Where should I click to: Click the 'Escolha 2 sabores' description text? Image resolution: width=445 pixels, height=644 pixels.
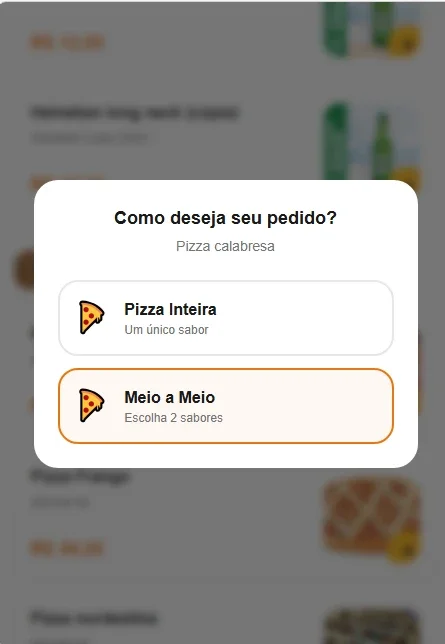pyautogui.click(x=173, y=418)
